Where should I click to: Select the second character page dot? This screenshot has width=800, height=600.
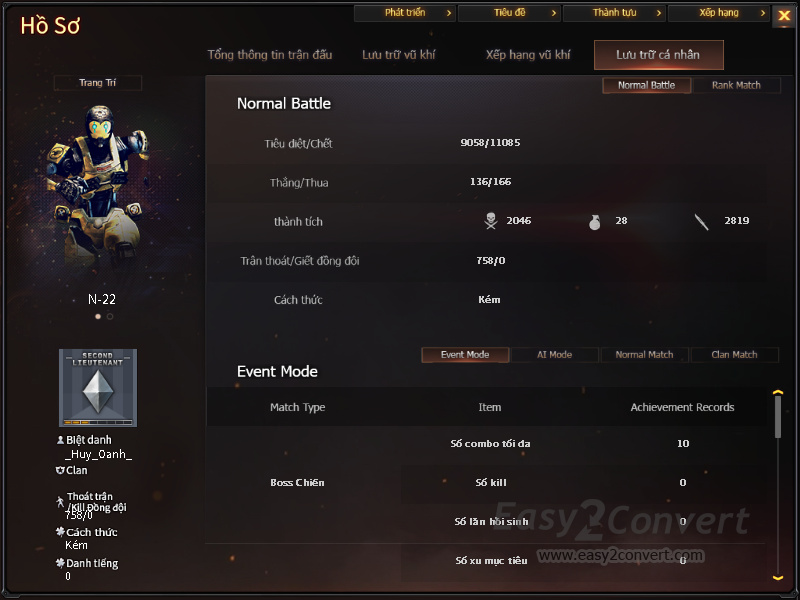point(110,316)
